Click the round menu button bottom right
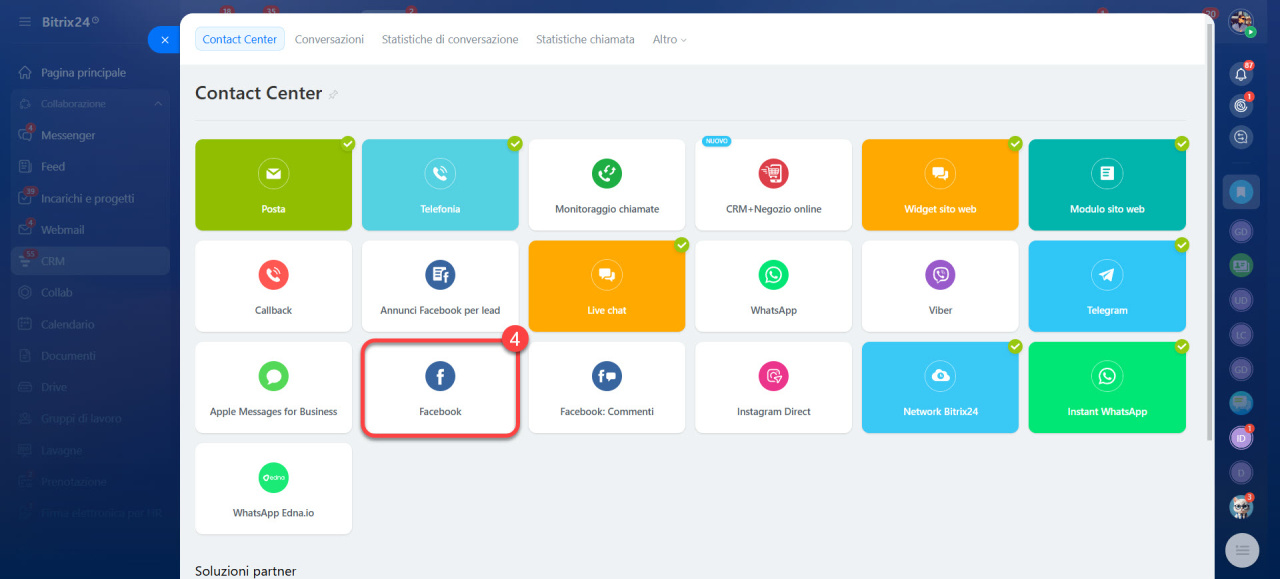 (1242, 549)
